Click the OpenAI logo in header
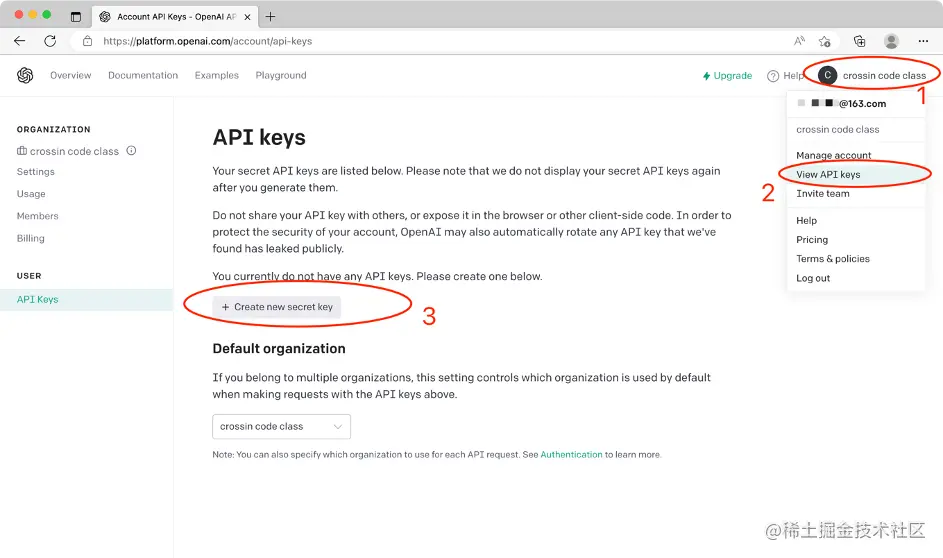 25,75
